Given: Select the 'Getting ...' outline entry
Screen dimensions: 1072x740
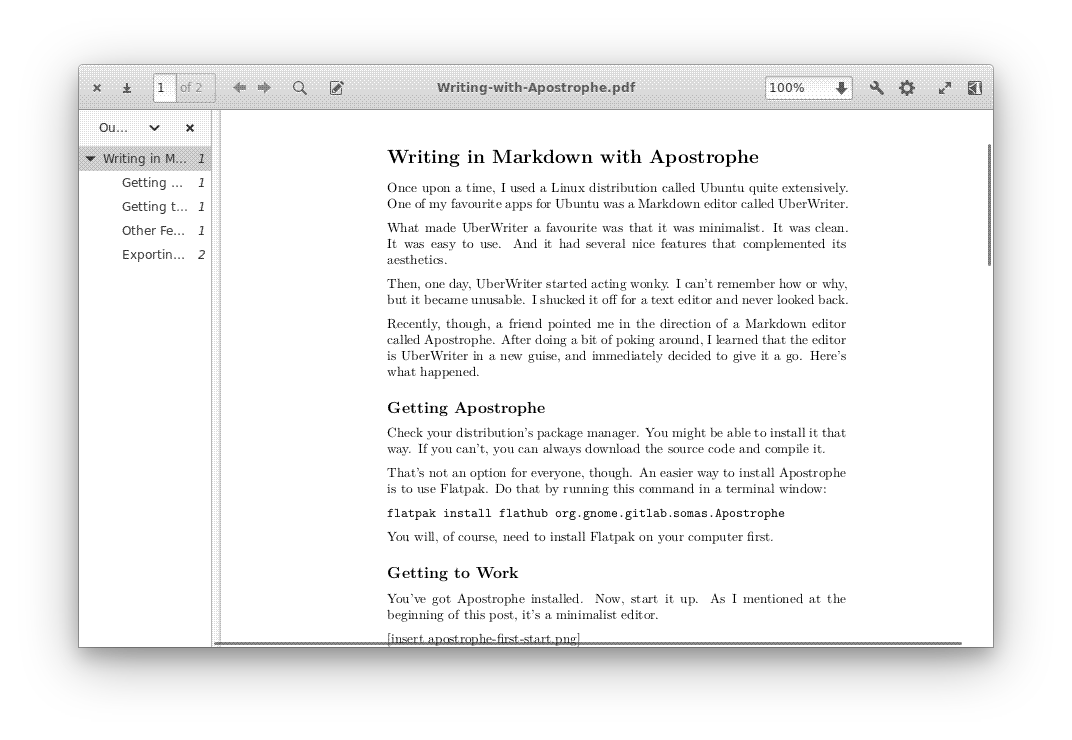Looking at the screenshot, I should pyautogui.click(x=145, y=183).
